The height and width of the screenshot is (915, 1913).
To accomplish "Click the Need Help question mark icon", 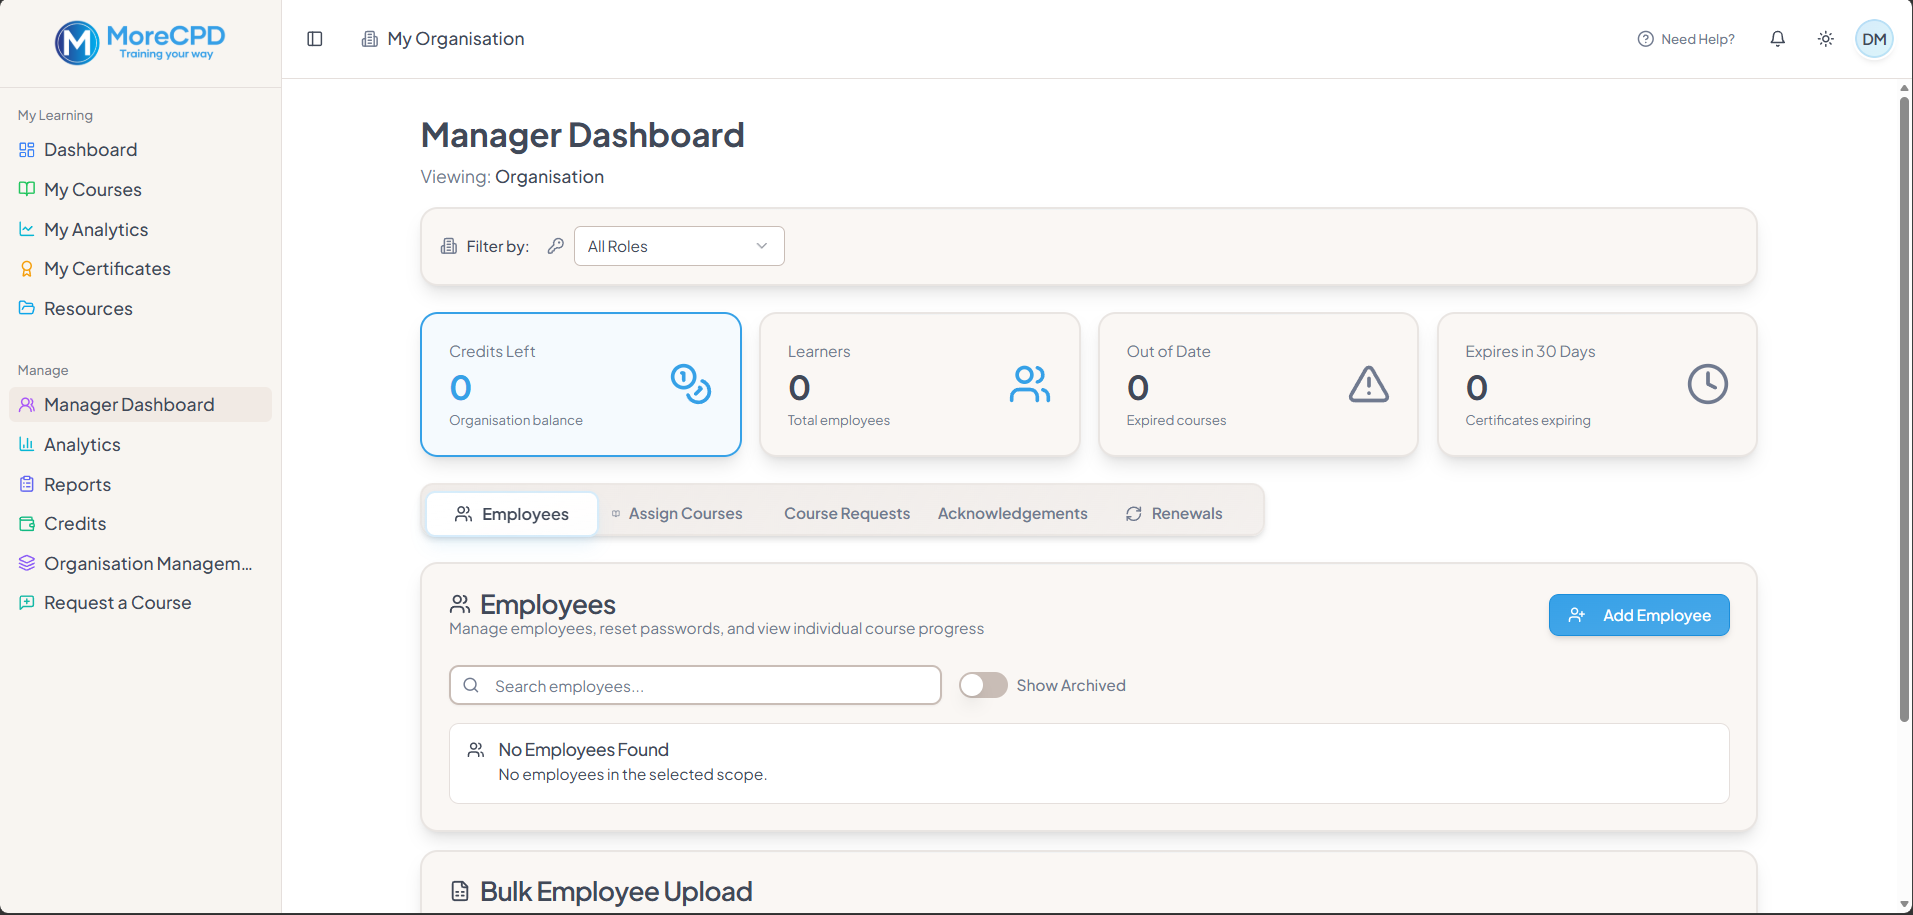I will click(x=1645, y=39).
